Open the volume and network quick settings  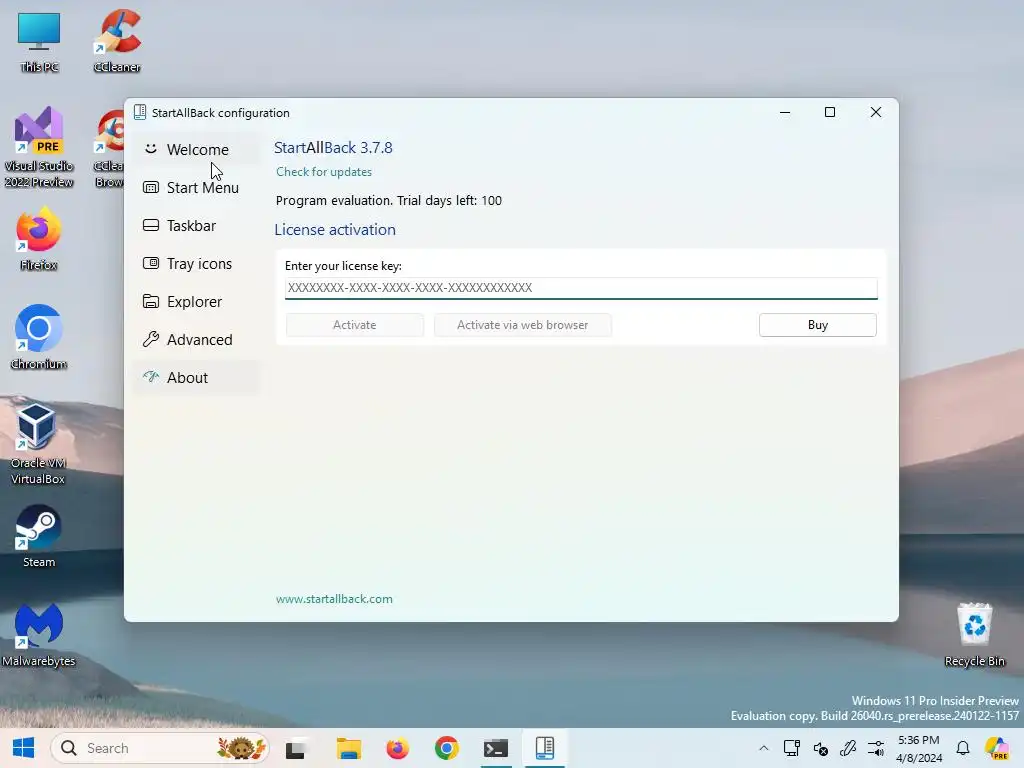[x=876, y=748]
